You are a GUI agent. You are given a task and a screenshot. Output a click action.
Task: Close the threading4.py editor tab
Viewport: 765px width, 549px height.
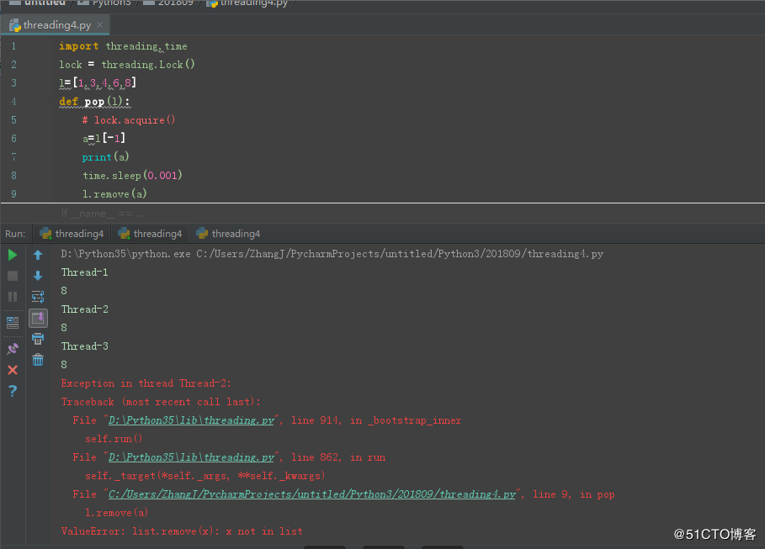click(100, 24)
